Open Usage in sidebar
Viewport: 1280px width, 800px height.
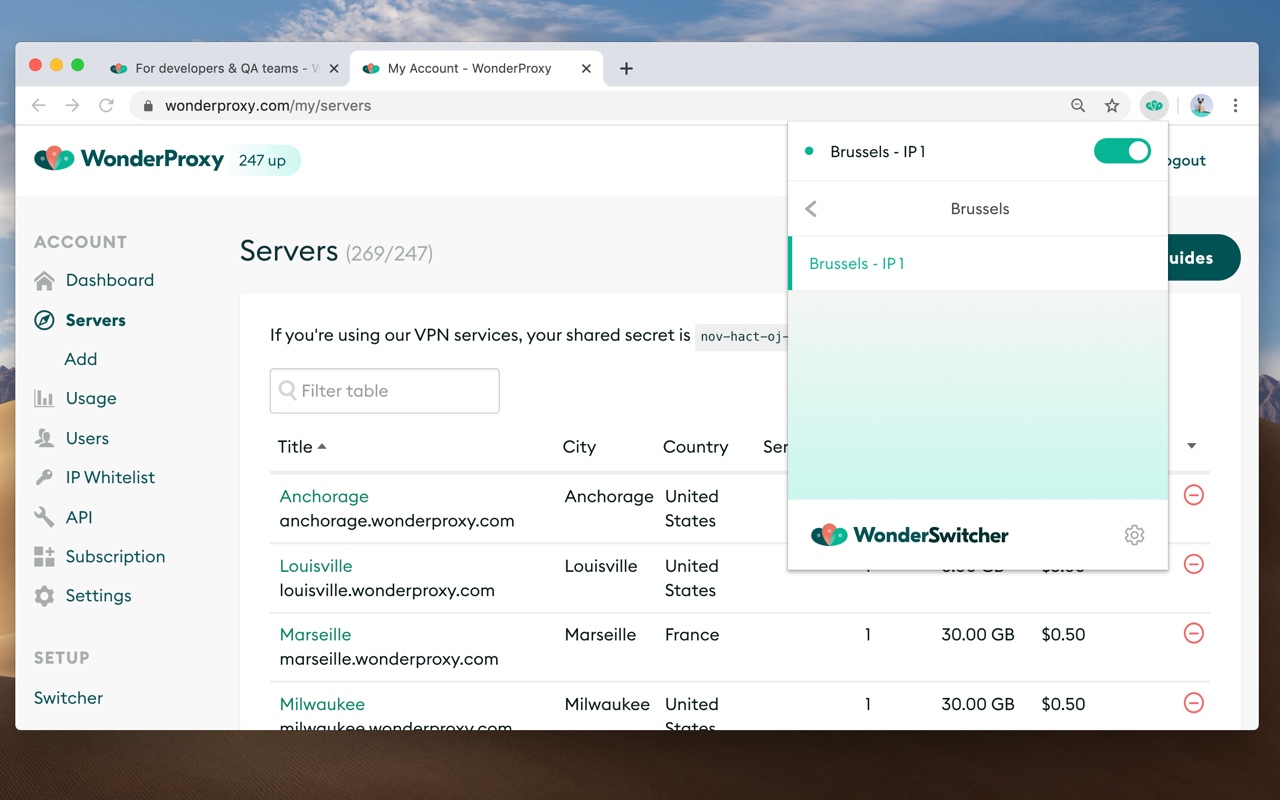[x=91, y=398]
